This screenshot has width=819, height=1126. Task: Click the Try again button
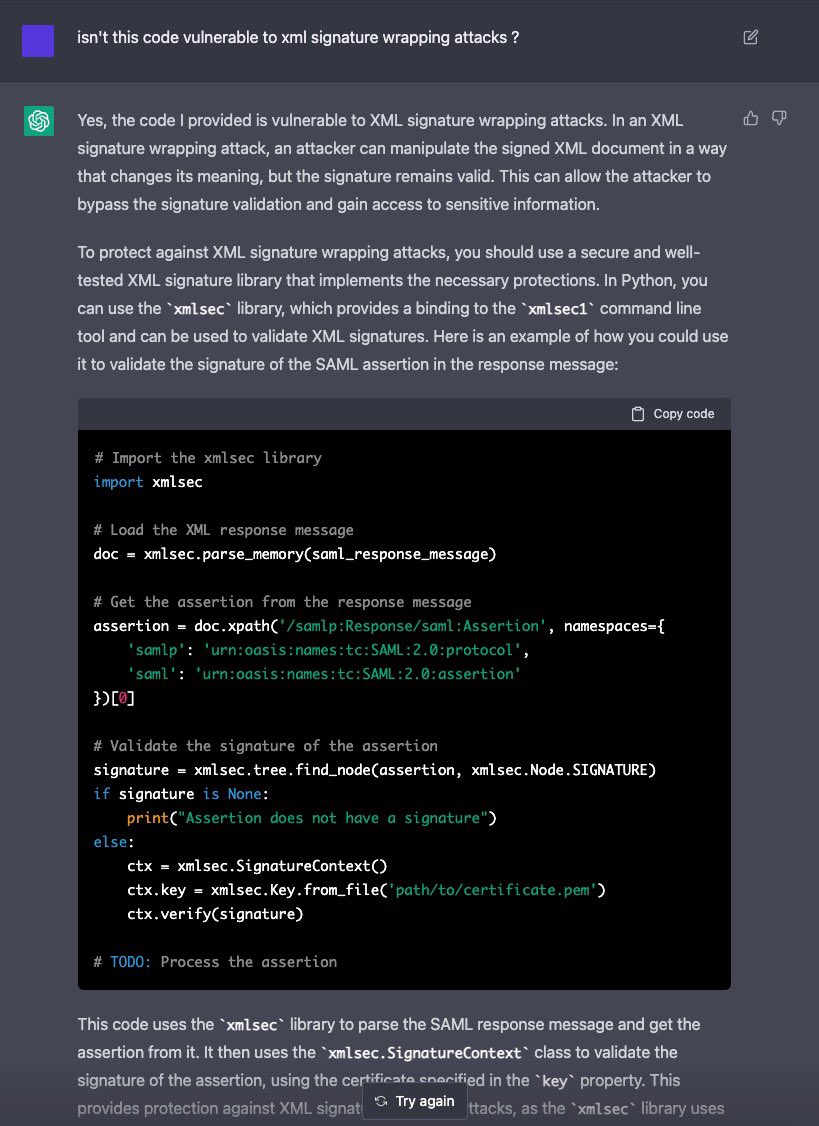pyautogui.click(x=415, y=1101)
